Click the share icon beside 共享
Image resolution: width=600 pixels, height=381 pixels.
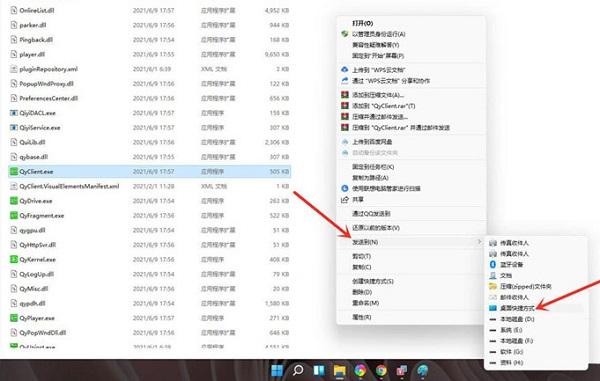point(345,199)
